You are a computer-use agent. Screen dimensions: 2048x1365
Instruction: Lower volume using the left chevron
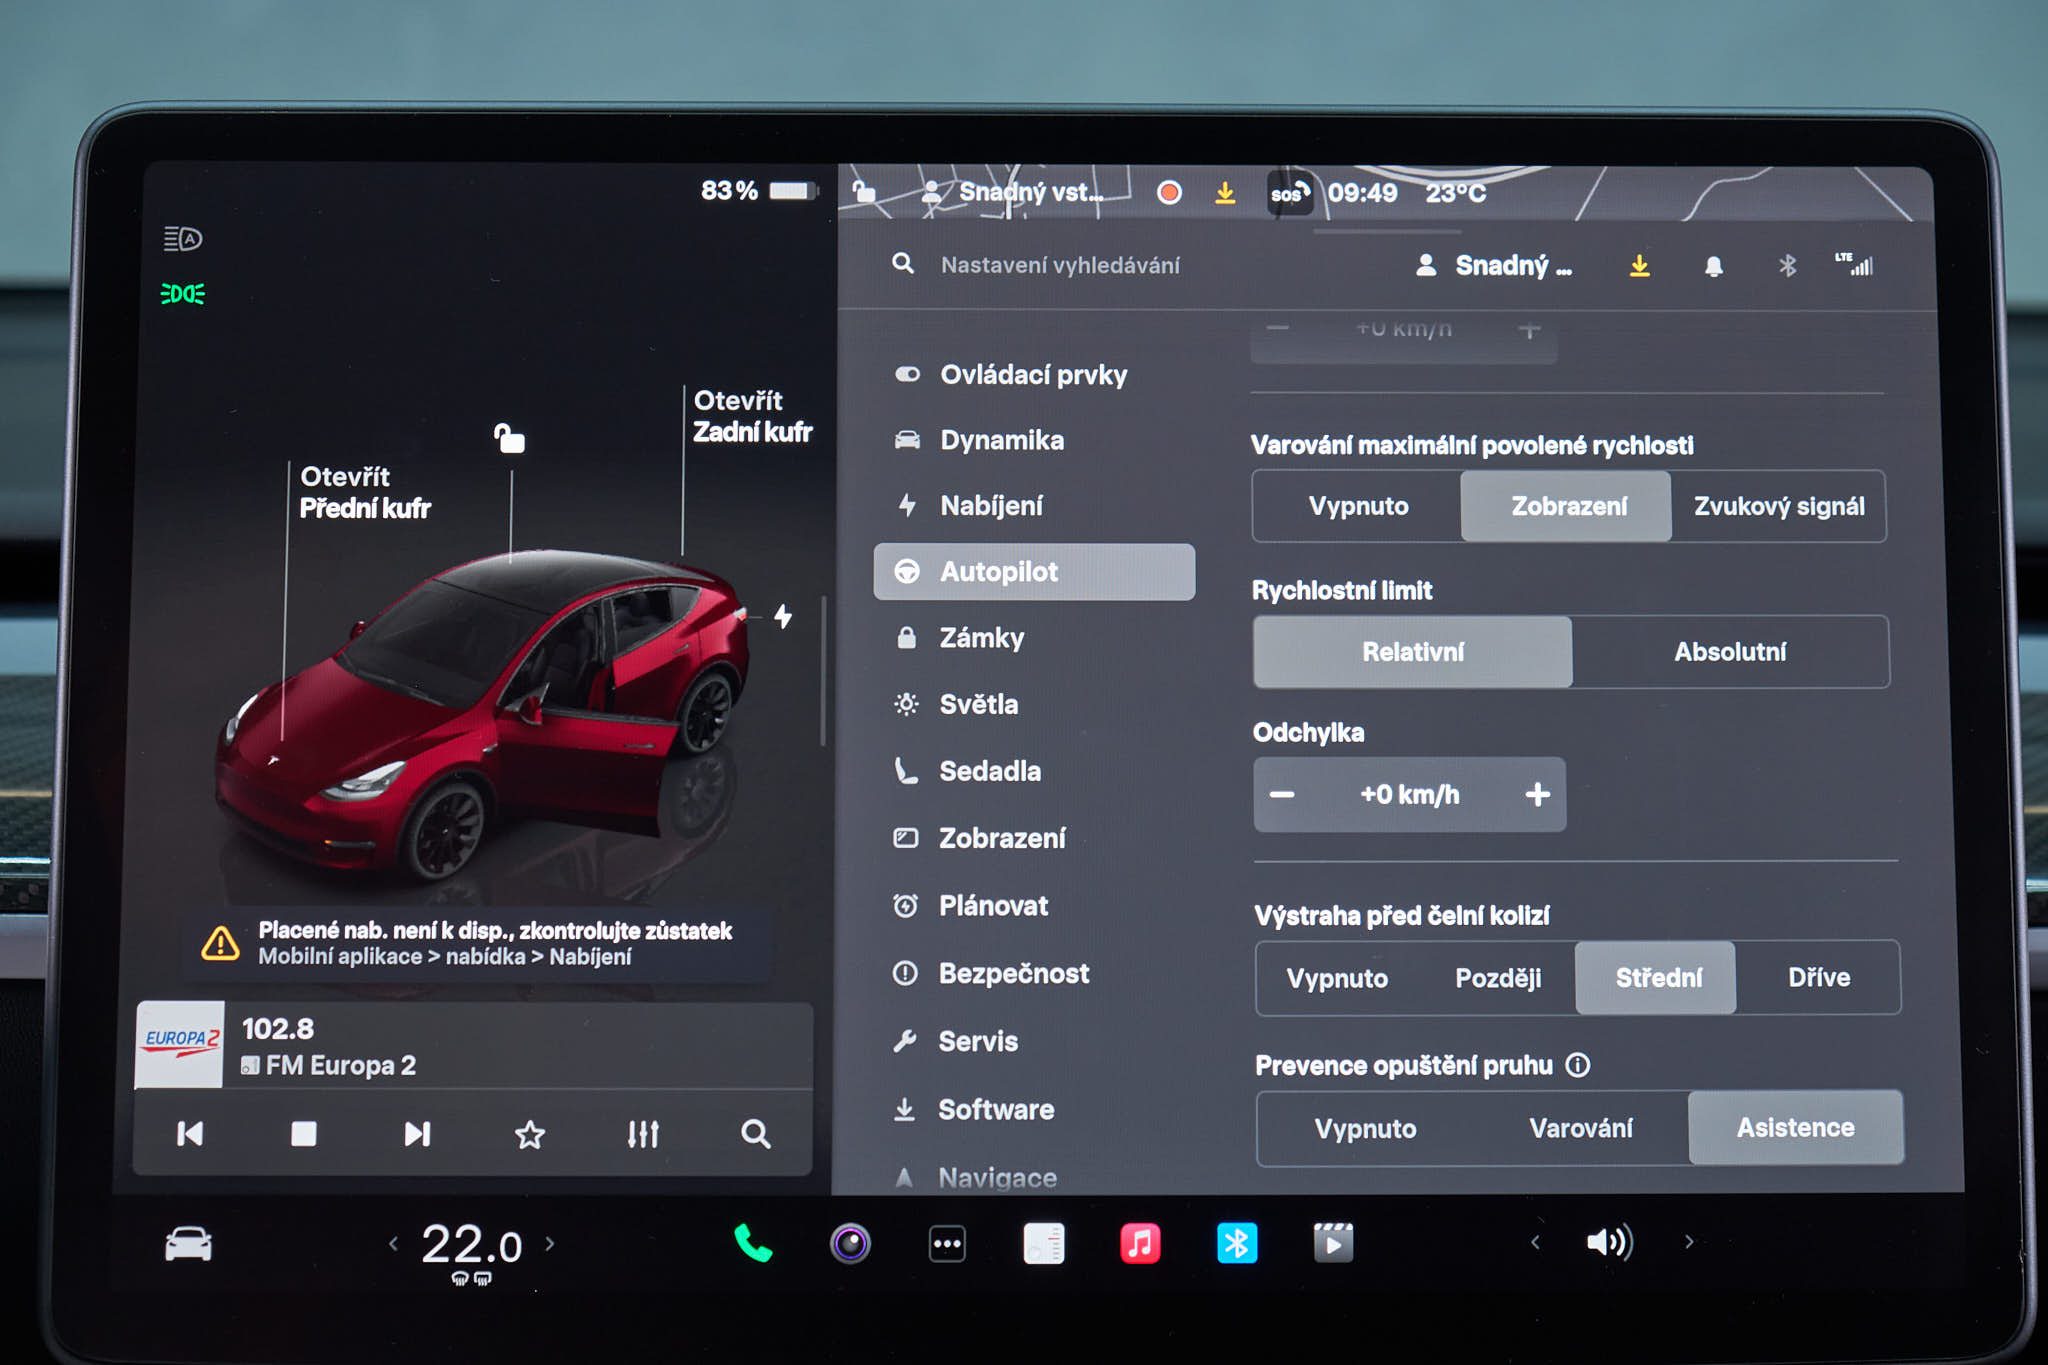click(x=1535, y=1242)
